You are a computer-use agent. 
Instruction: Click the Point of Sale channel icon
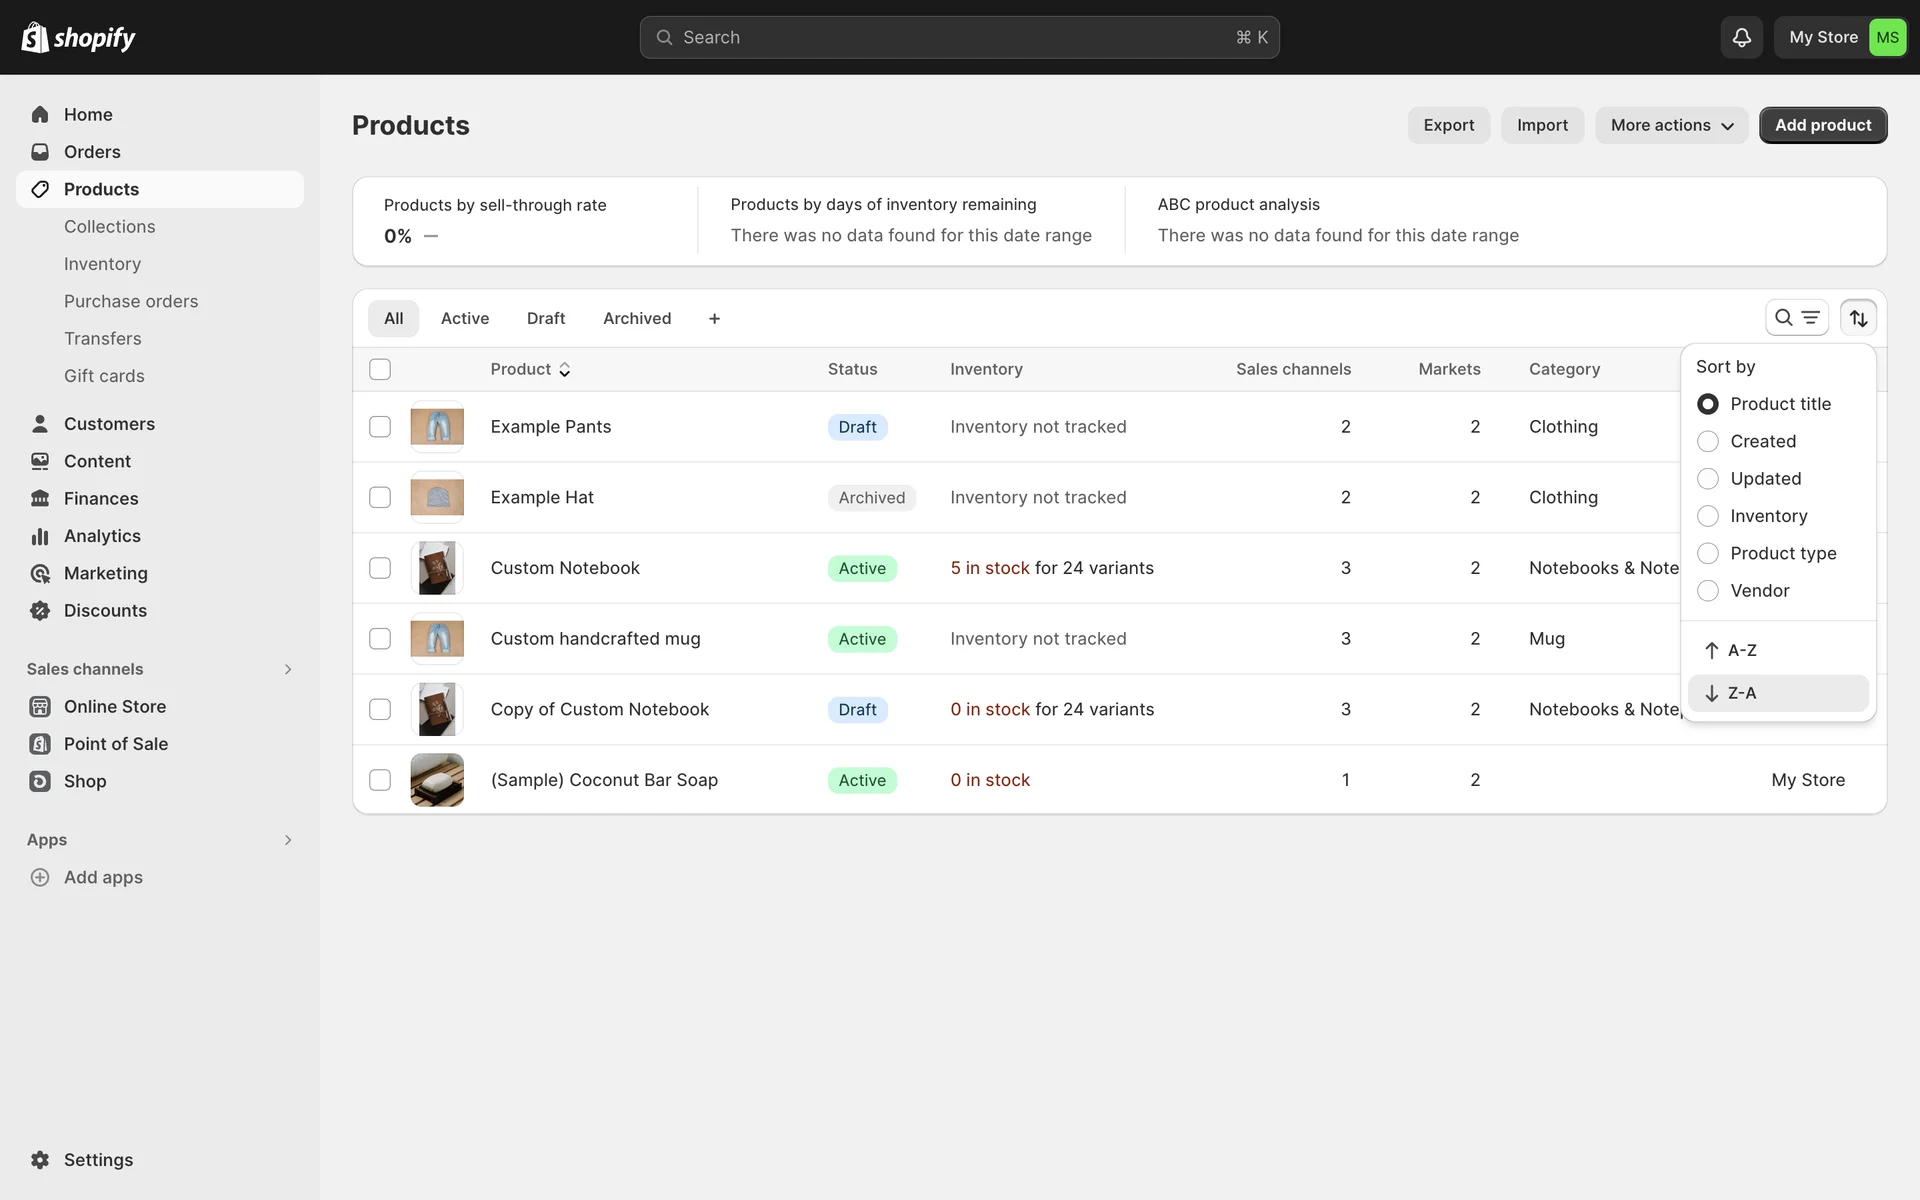40,744
